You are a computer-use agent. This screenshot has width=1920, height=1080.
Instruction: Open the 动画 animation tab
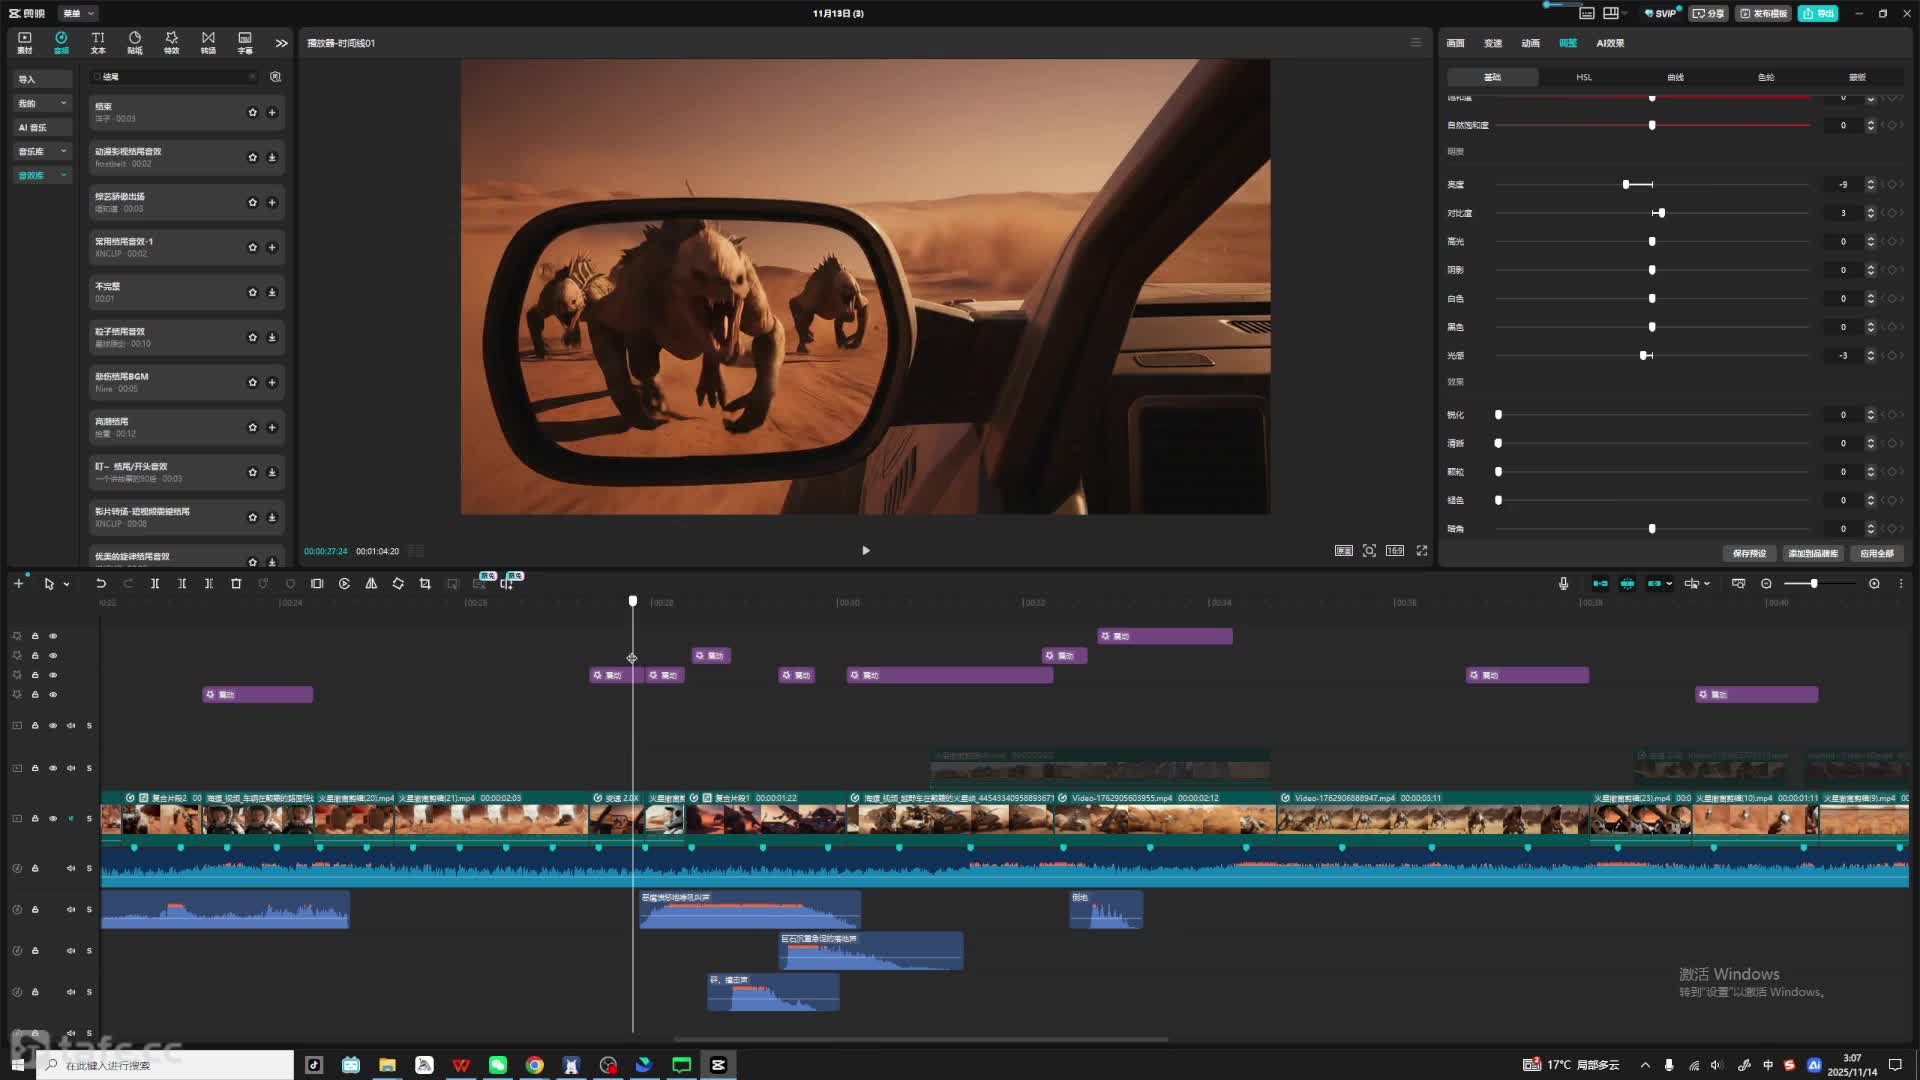click(x=1530, y=43)
